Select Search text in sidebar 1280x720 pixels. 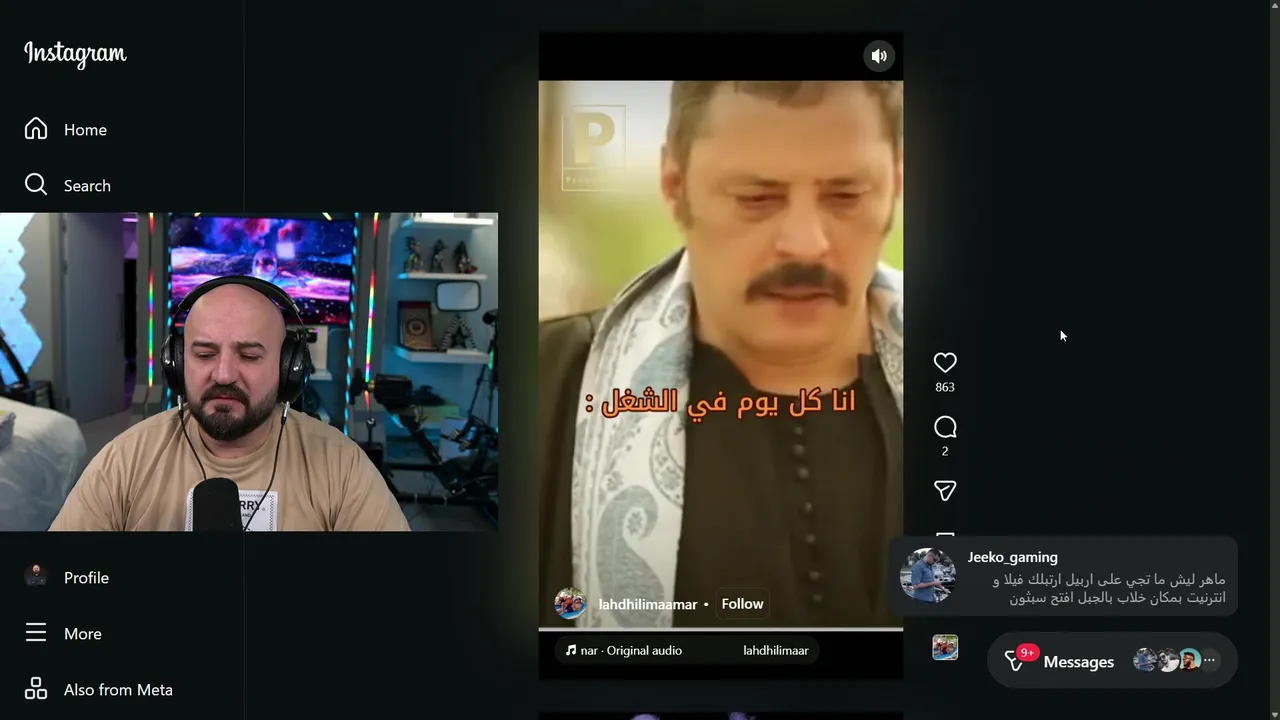tap(87, 186)
